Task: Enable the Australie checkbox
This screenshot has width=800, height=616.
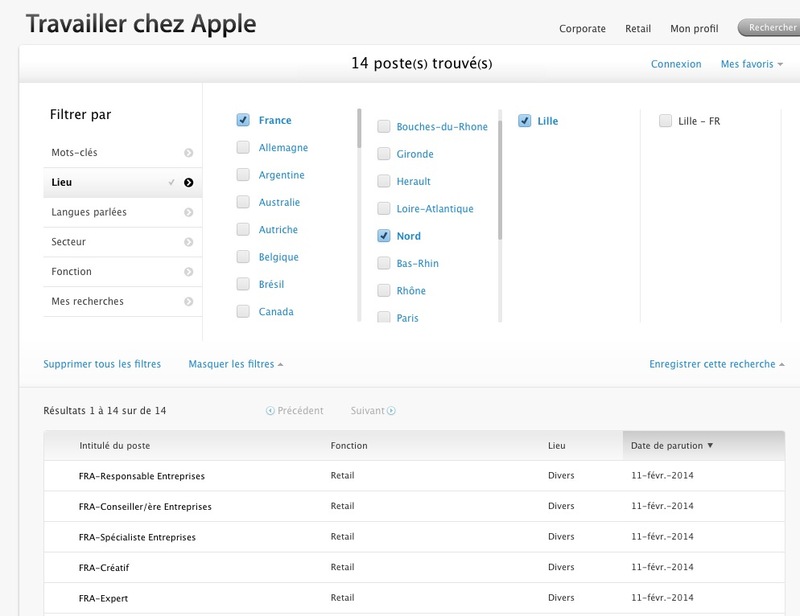Action: click(x=243, y=202)
